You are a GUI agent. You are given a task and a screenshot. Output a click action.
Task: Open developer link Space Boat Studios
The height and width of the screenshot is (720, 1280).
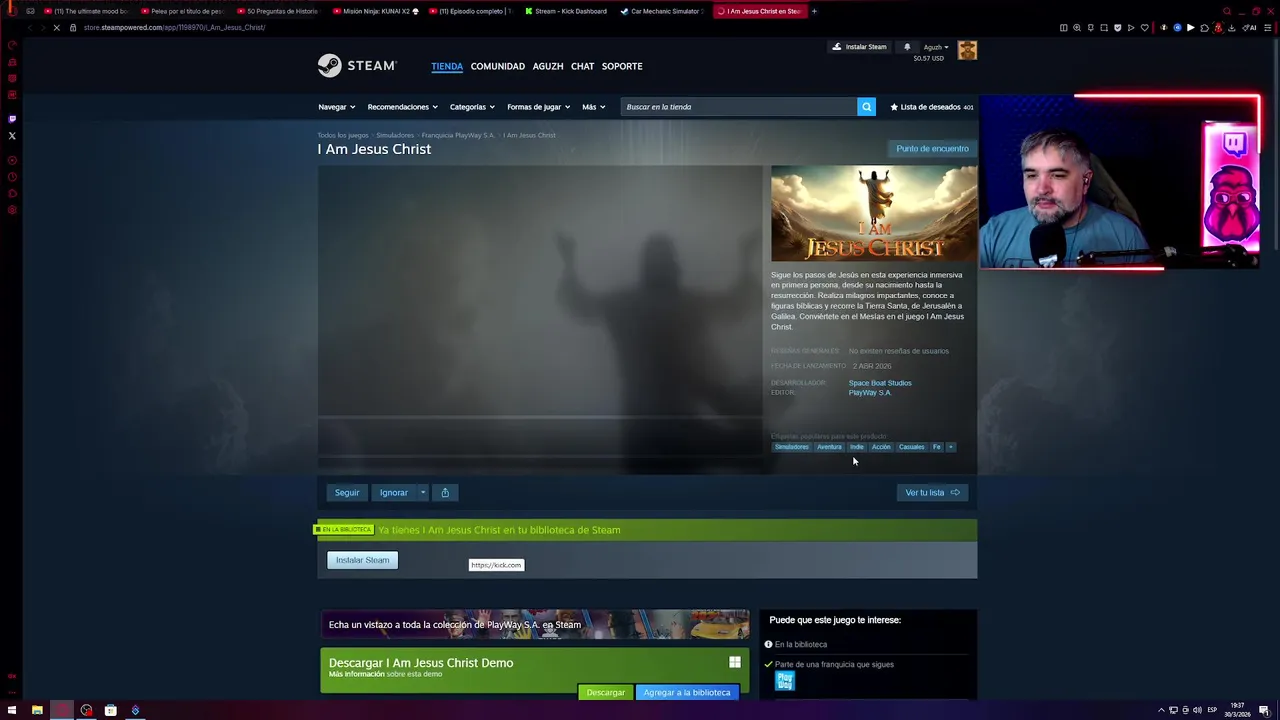pos(880,383)
